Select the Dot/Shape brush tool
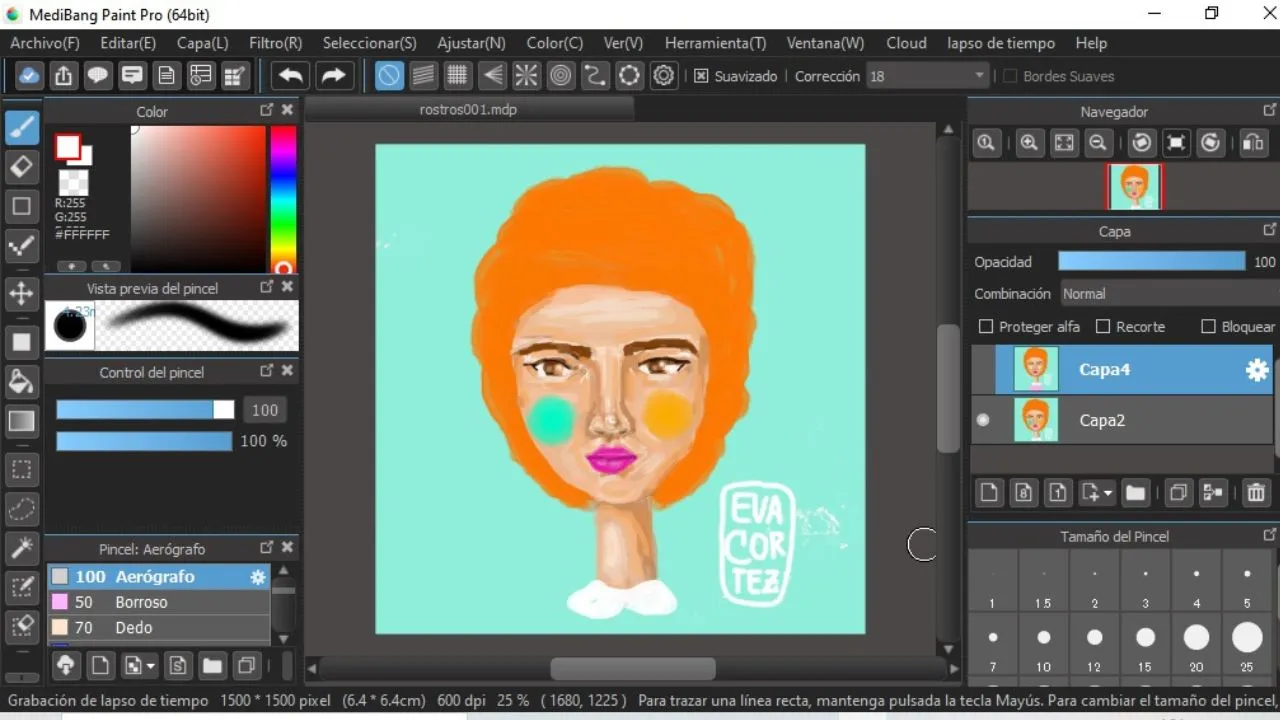This screenshot has height=720, width=1280. click(22, 246)
